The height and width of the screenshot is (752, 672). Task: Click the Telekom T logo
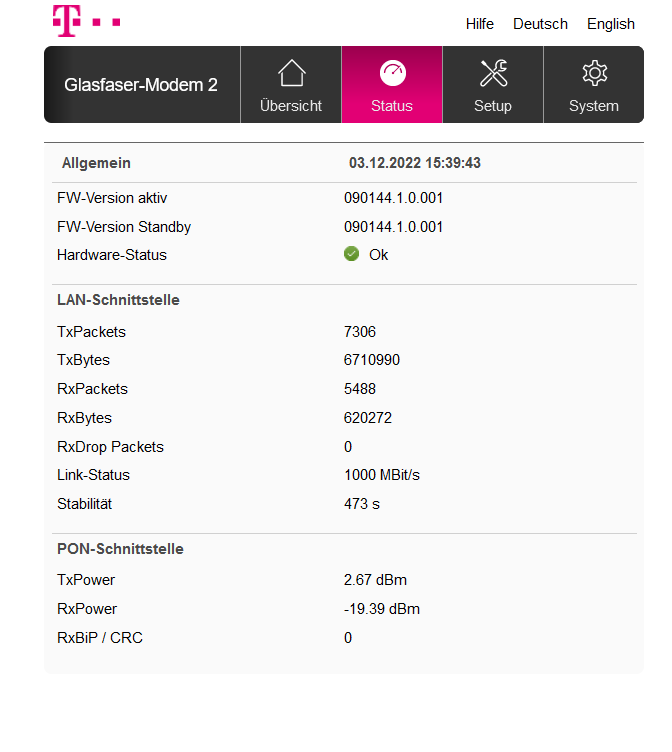86,21
